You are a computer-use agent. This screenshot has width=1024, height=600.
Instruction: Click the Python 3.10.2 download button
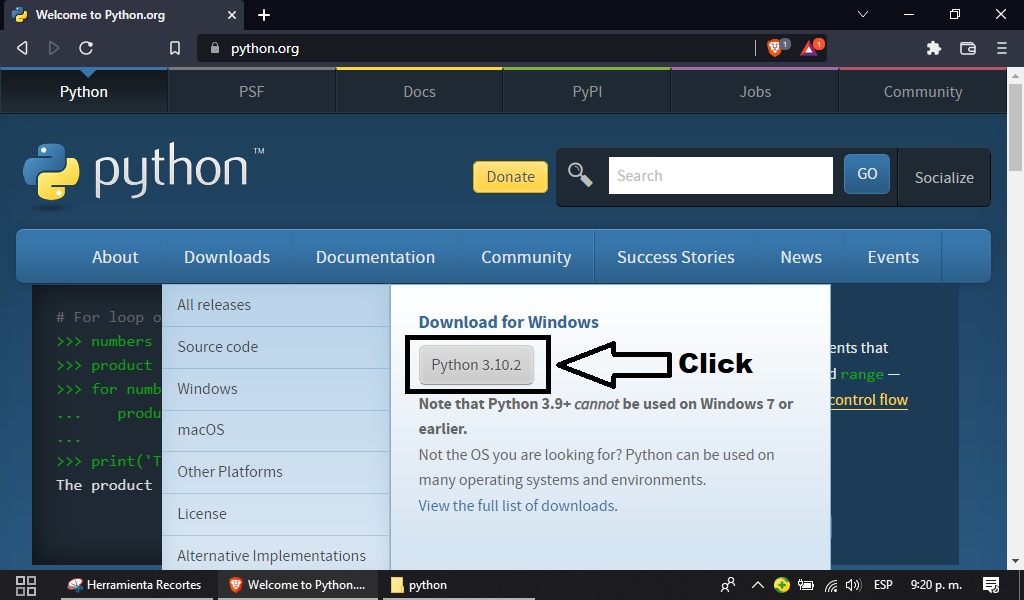pos(476,364)
